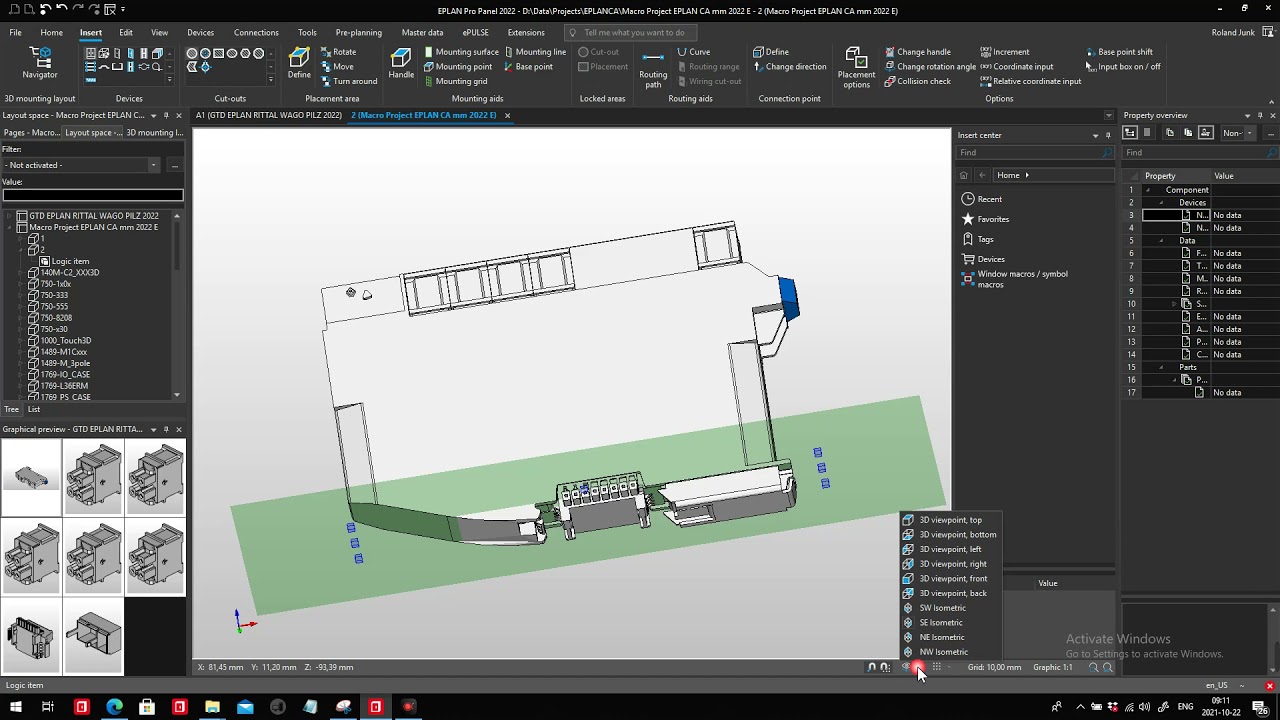This screenshot has height=720, width=1280.
Task: Select the Mounting grid option
Action: [x=455, y=81]
